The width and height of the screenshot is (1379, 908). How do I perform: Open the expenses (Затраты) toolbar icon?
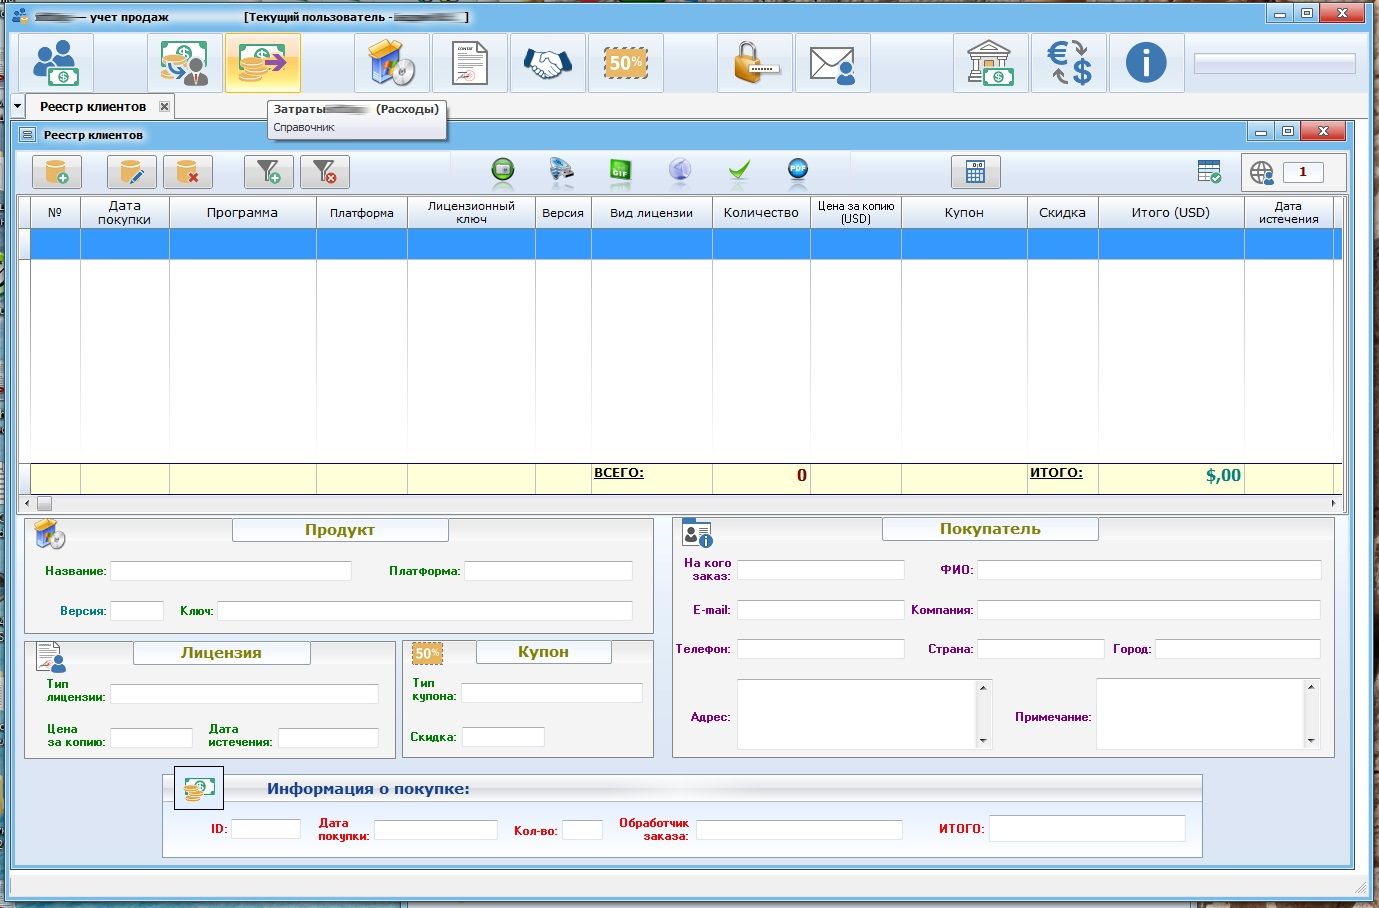pyautogui.click(x=263, y=63)
